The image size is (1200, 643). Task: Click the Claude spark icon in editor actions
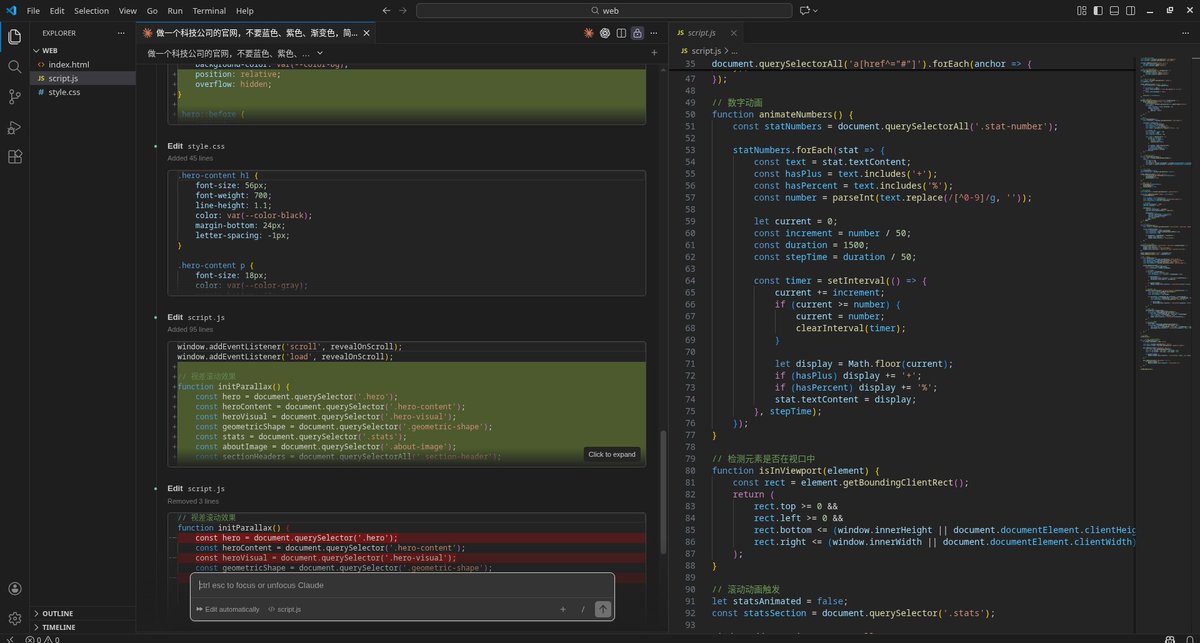(x=589, y=33)
